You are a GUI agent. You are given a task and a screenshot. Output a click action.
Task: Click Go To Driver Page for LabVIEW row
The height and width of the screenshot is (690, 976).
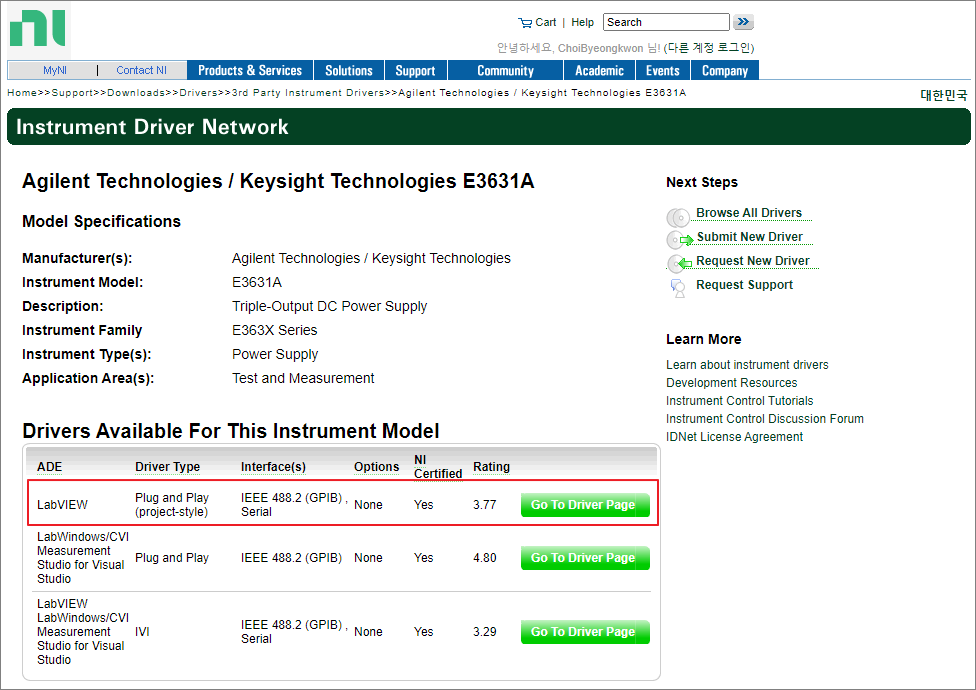(585, 505)
